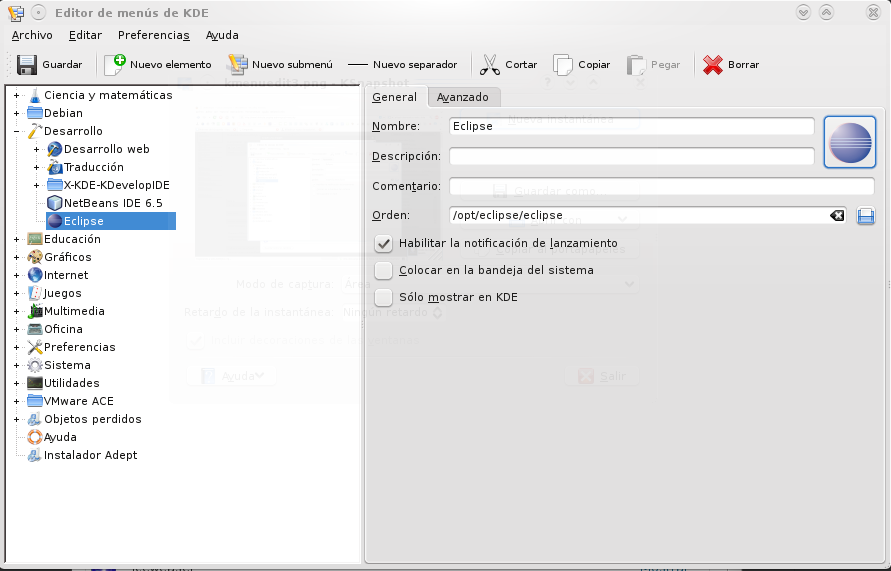Image resolution: width=891 pixels, height=571 pixels.
Task: Click the Traducción icon in the tree
Action: [x=55, y=168]
